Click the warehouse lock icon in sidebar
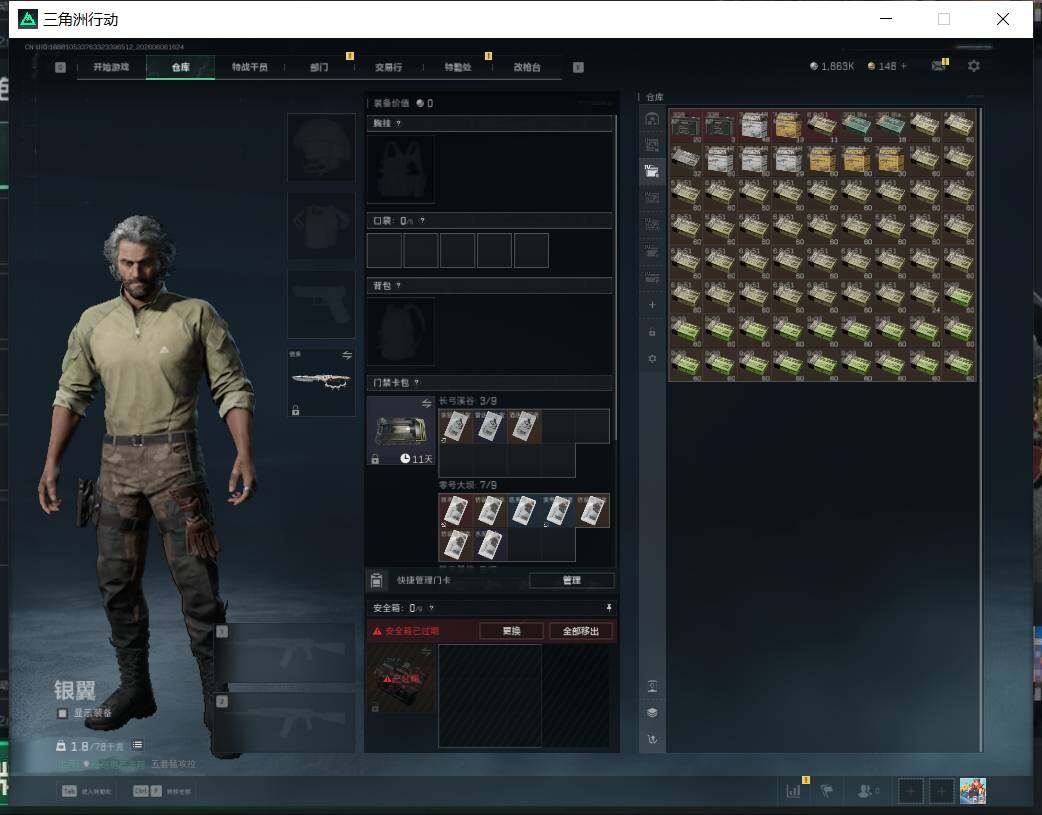 (652, 332)
